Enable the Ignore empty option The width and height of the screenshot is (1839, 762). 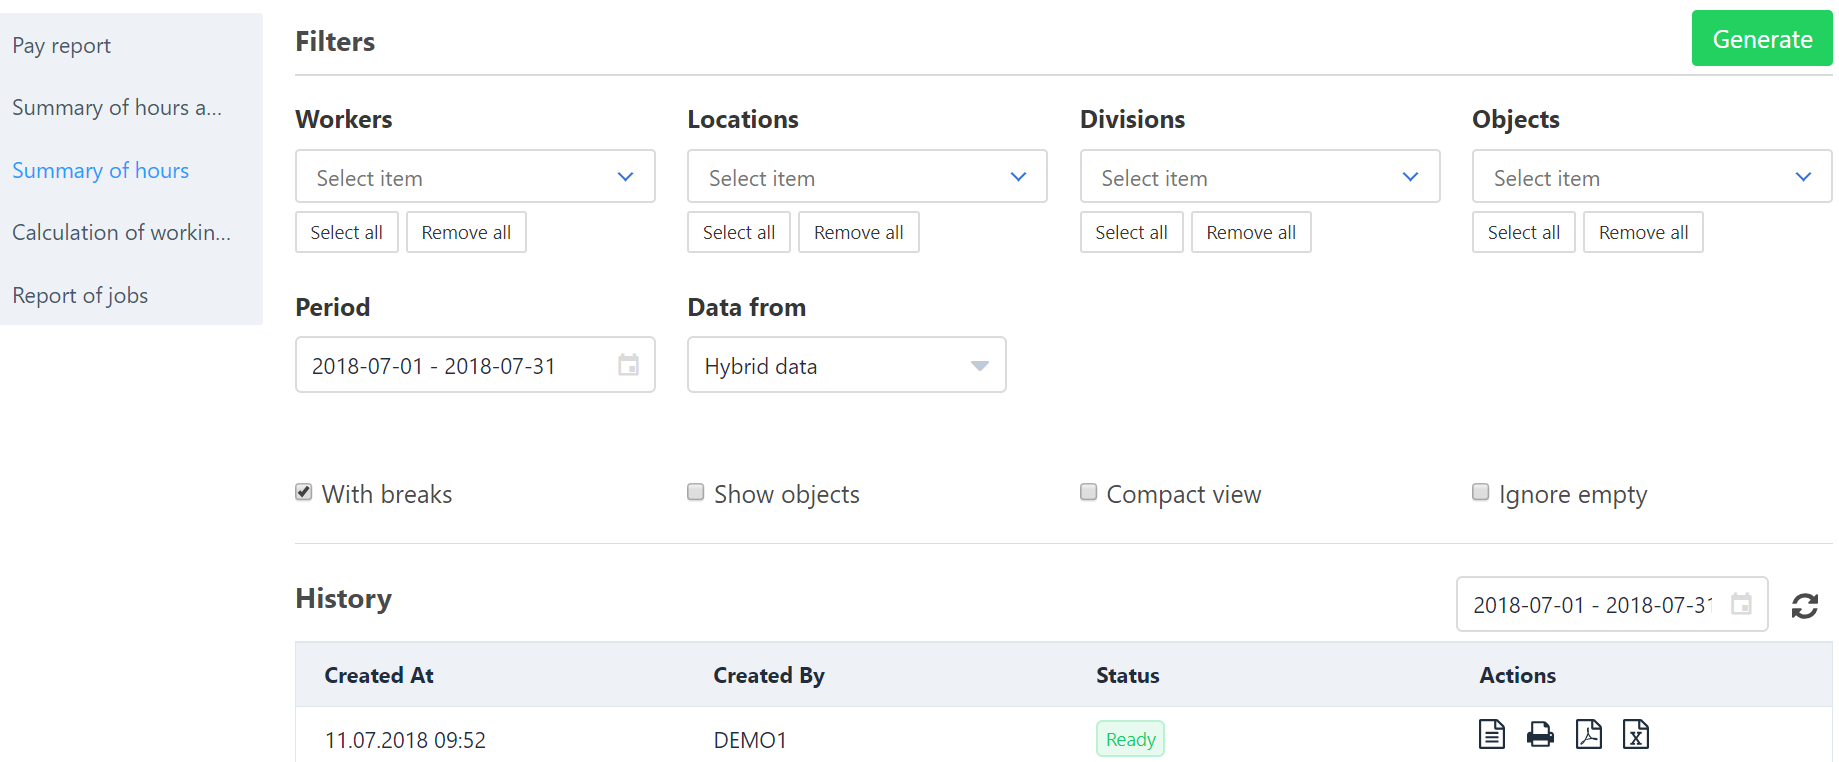[x=1481, y=492]
